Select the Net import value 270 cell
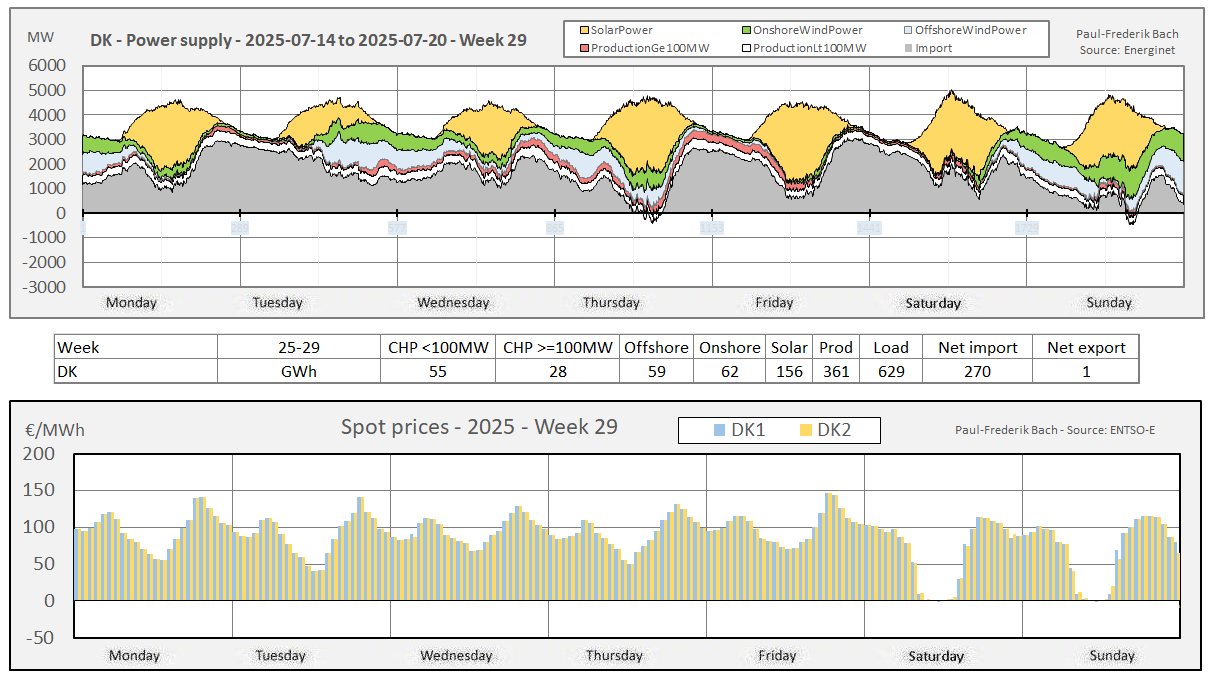The height and width of the screenshot is (680, 1209). (976, 371)
